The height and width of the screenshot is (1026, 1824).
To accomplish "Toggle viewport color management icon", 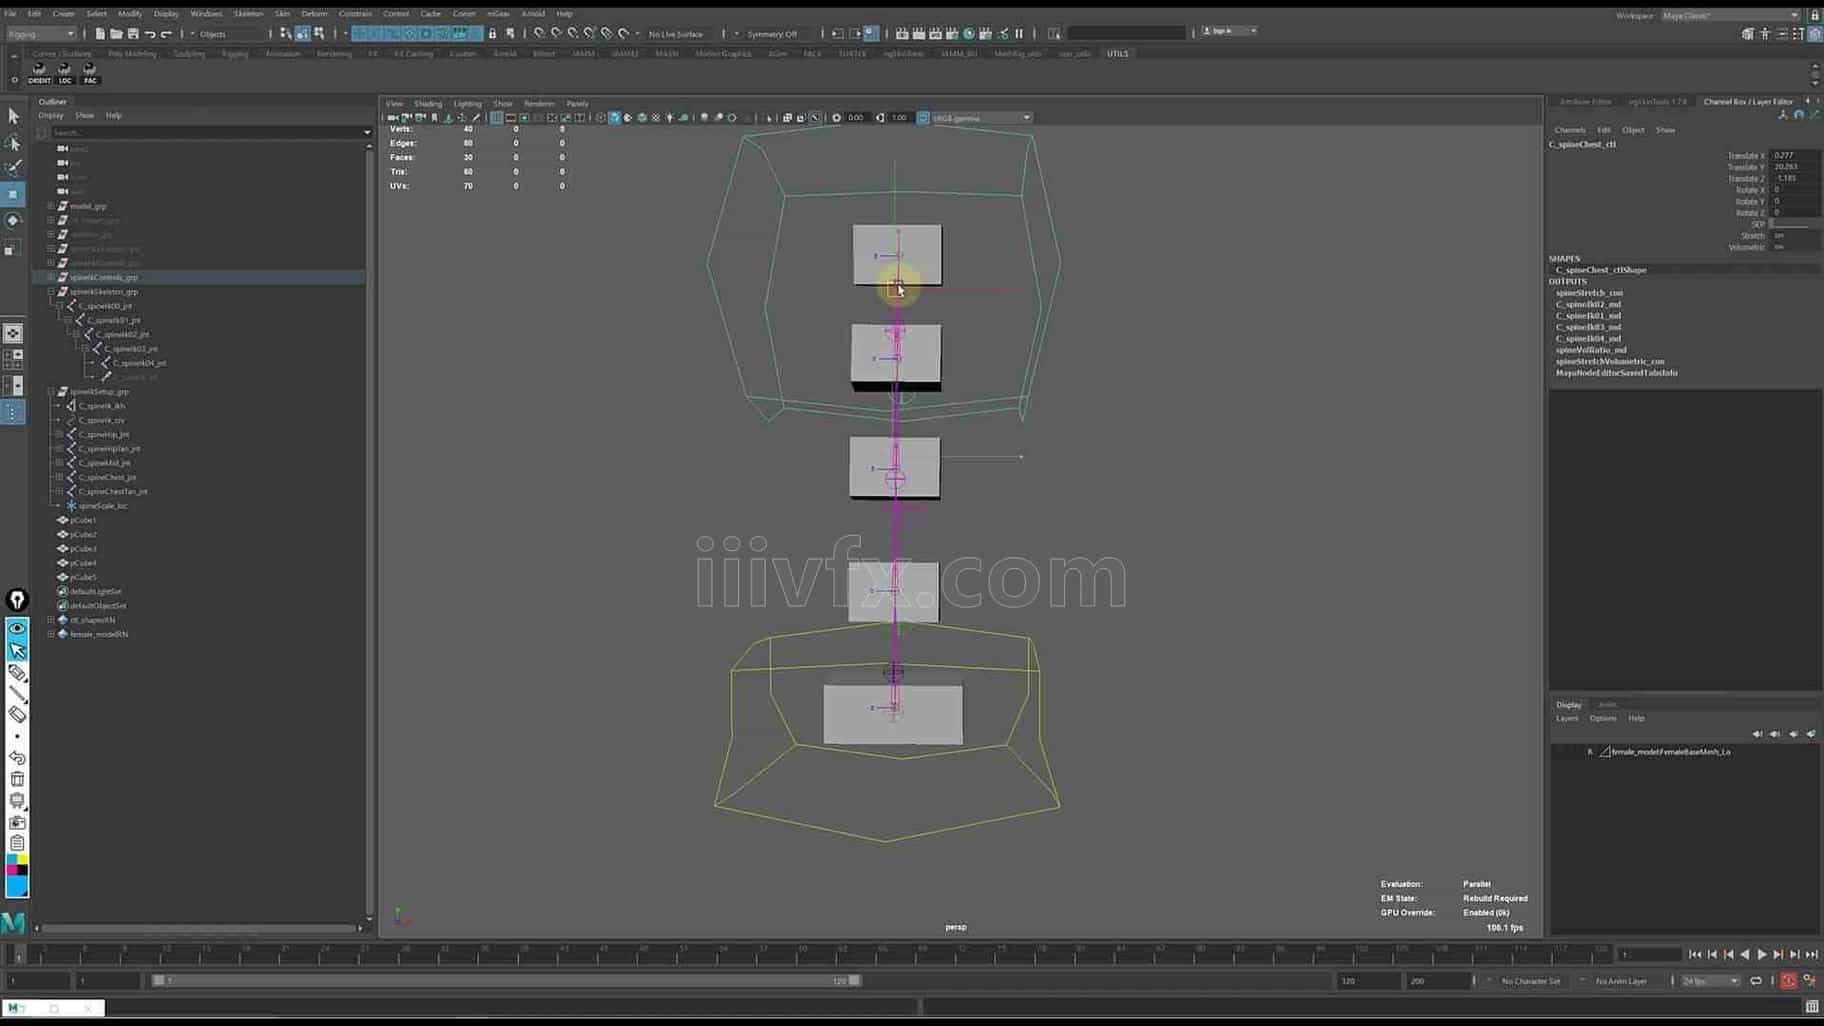I will [x=923, y=118].
